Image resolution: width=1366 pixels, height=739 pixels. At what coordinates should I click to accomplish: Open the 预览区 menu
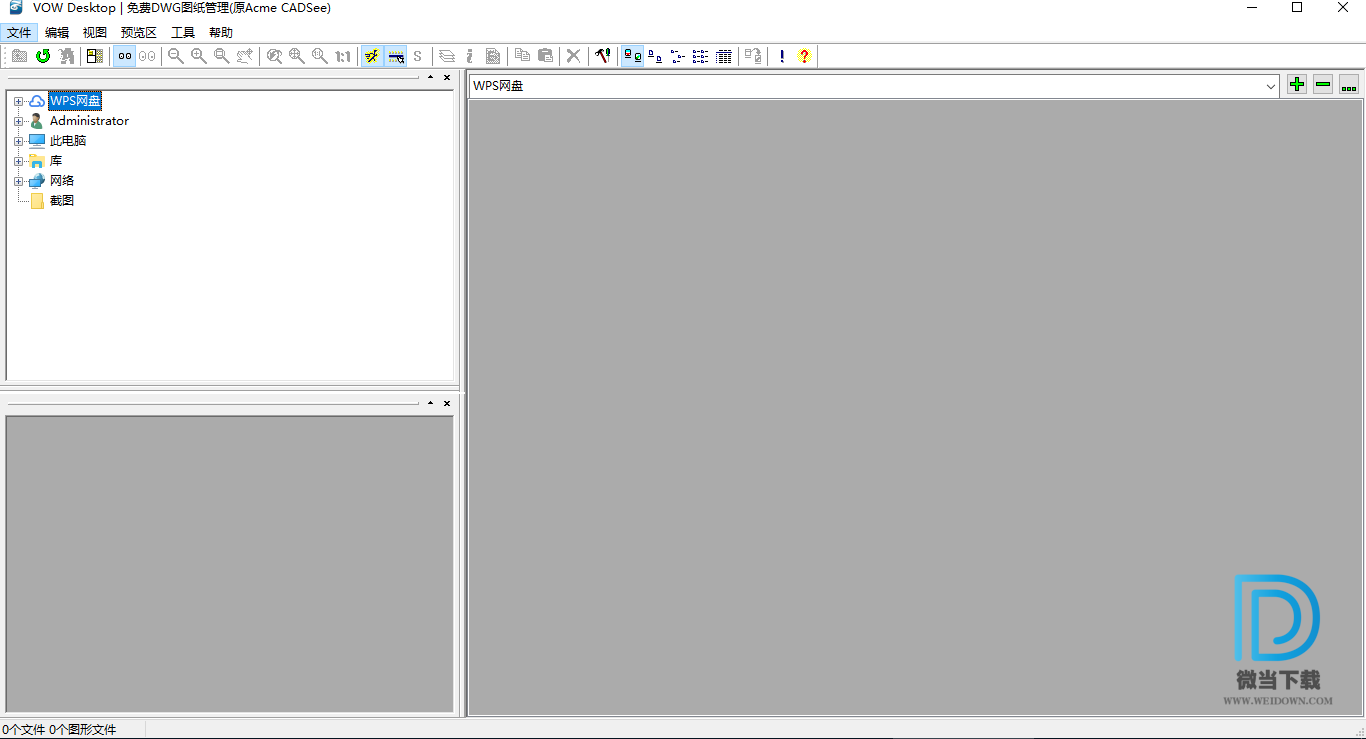click(x=139, y=33)
